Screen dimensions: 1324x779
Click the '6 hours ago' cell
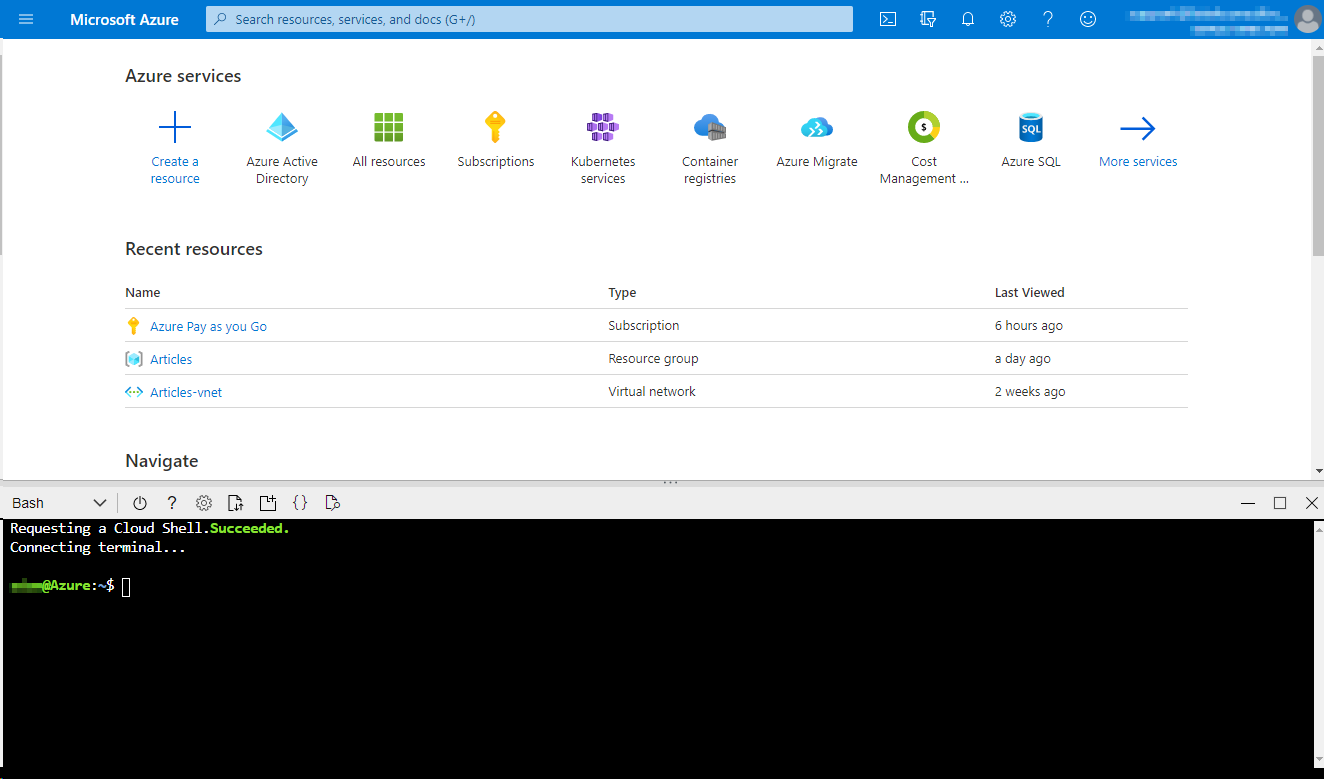(x=1029, y=326)
